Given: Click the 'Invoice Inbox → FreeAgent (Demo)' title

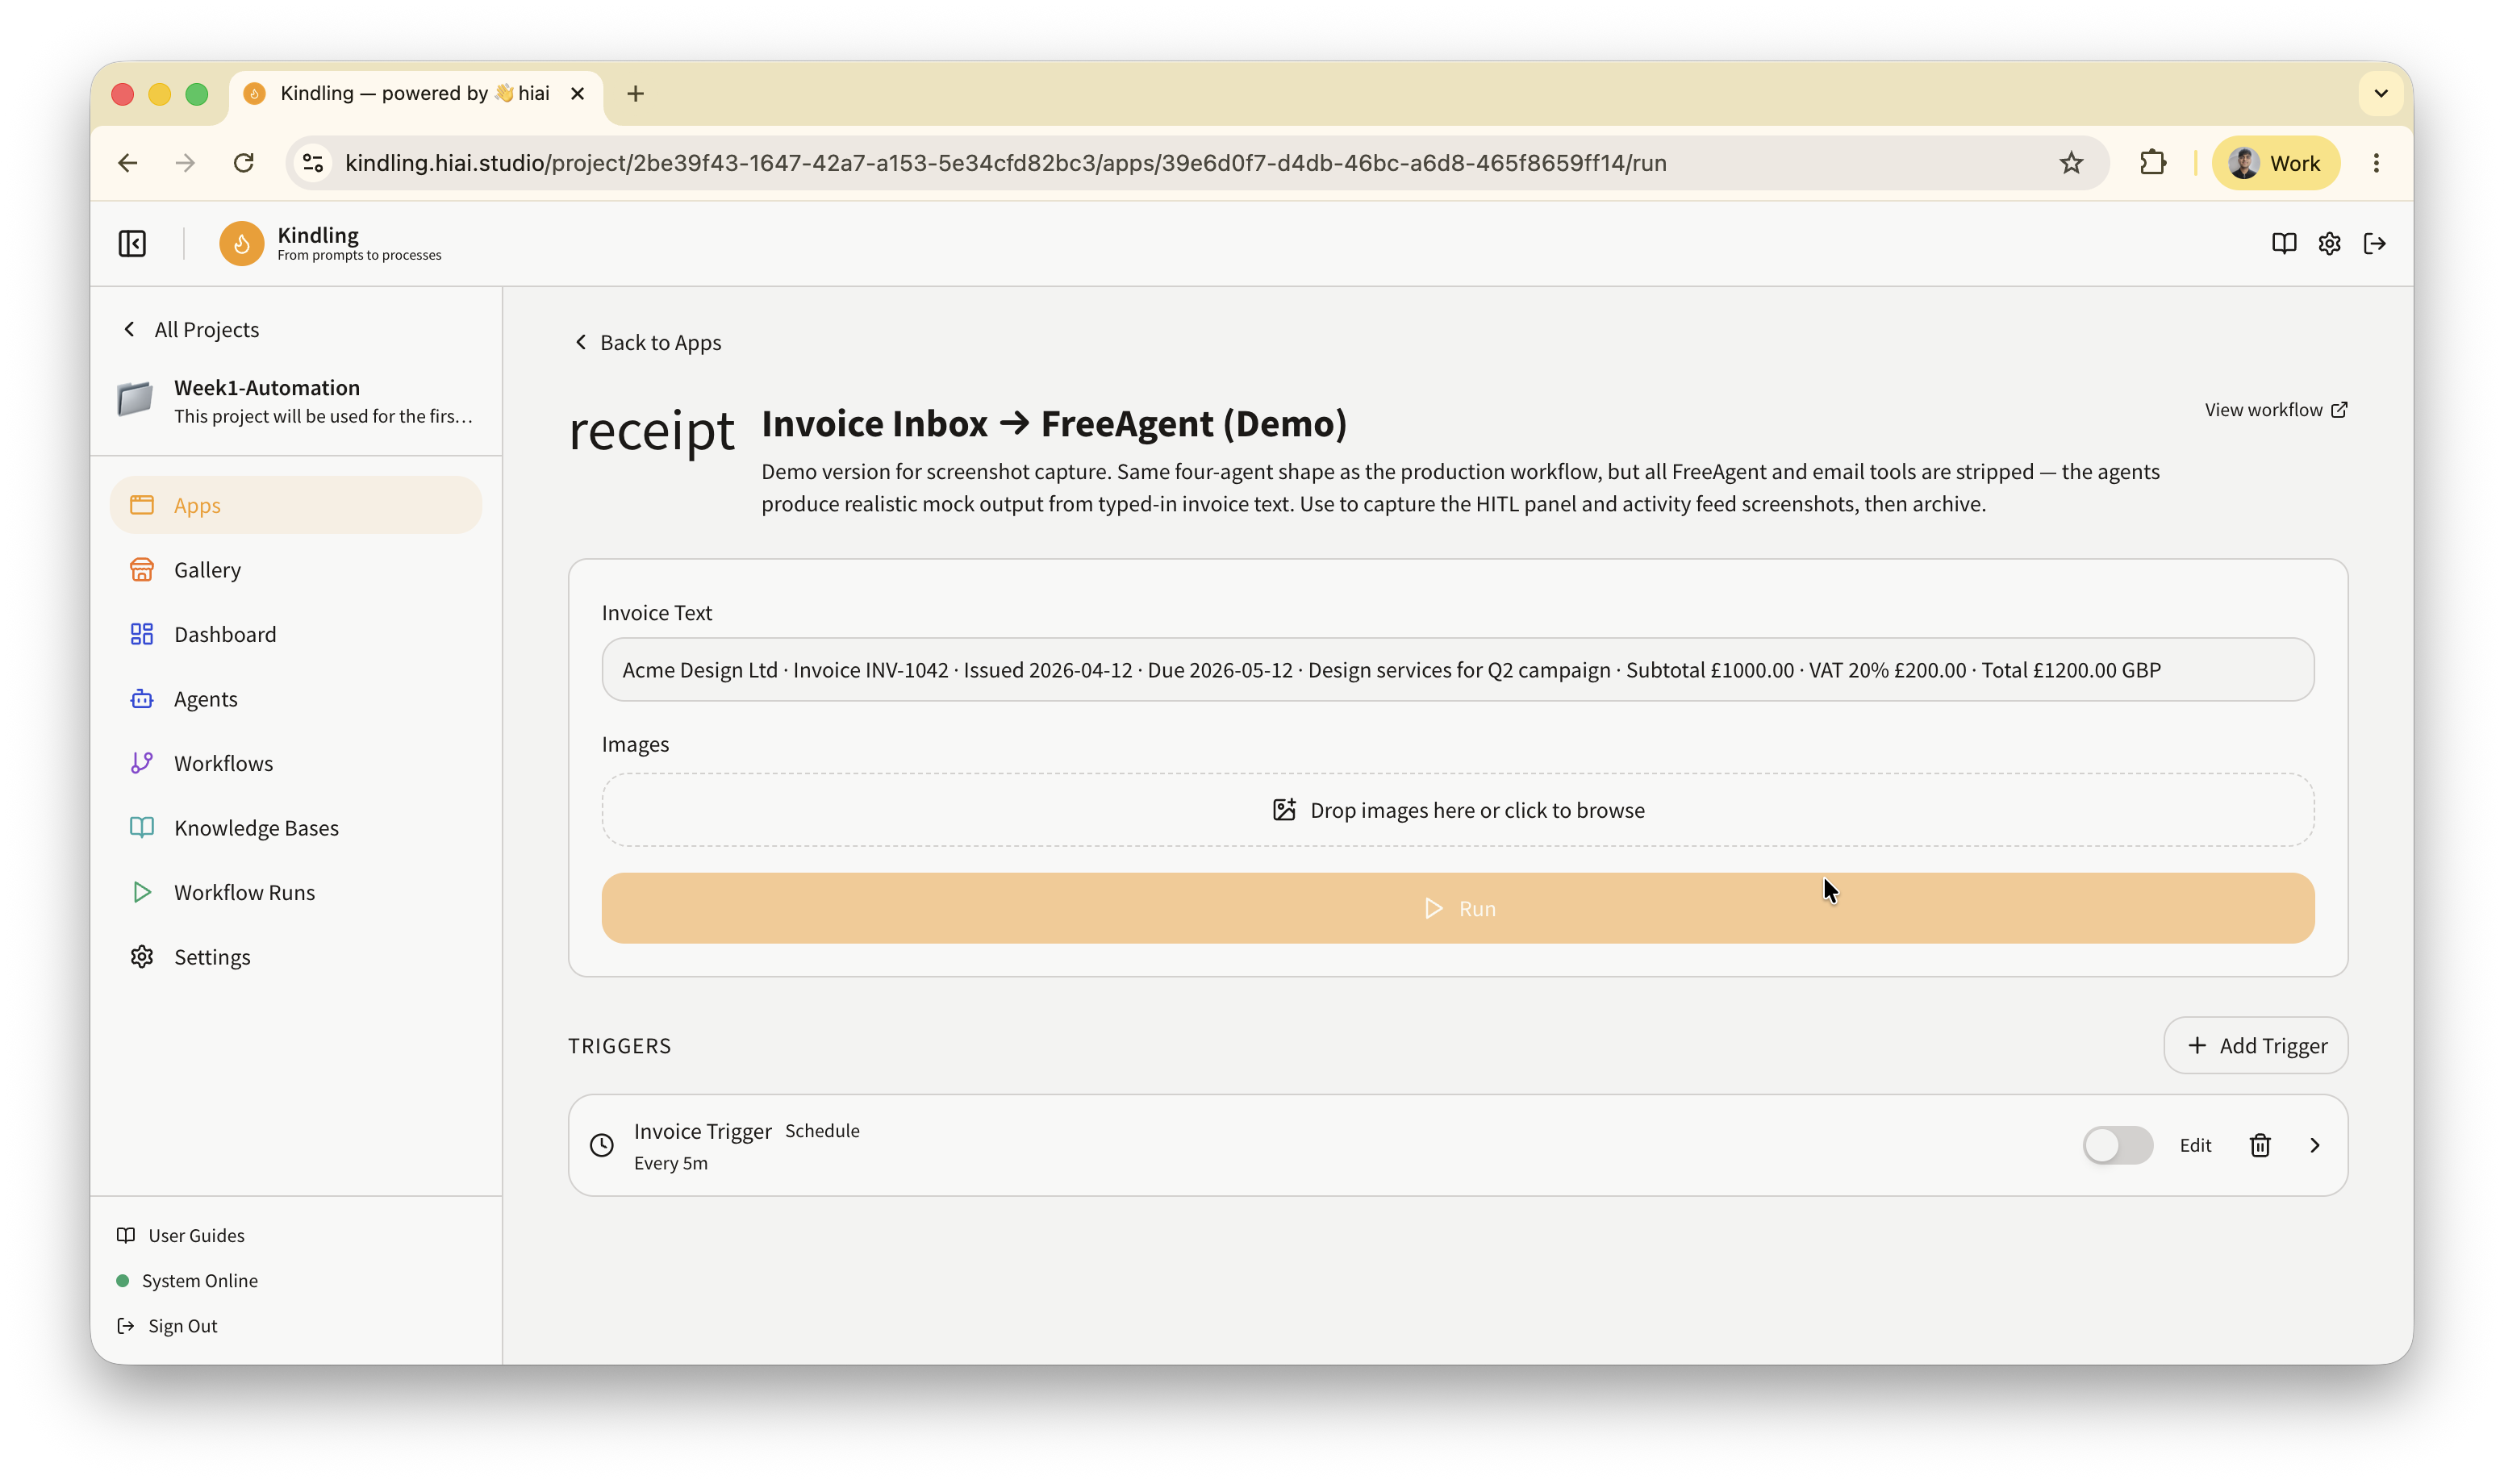Looking at the screenshot, I should tap(1054, 424).
